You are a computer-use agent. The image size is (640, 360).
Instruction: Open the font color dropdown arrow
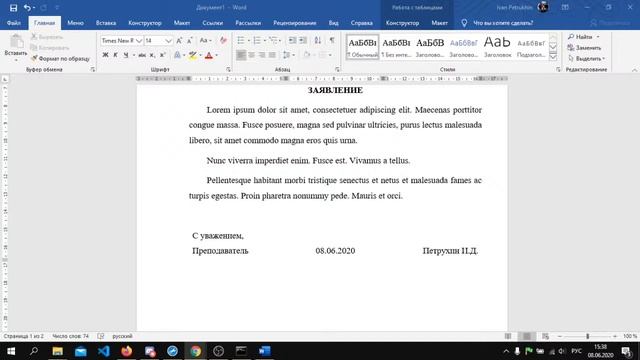(216, 55)
